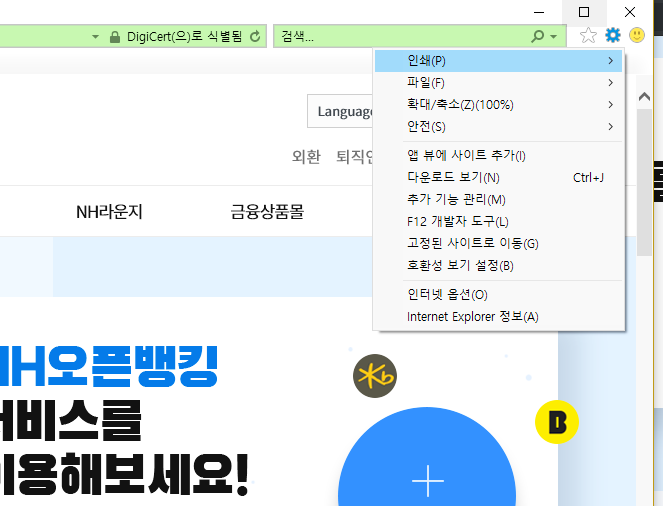
Task: Click the refresh icon in address bar
Action: point(255,37)
